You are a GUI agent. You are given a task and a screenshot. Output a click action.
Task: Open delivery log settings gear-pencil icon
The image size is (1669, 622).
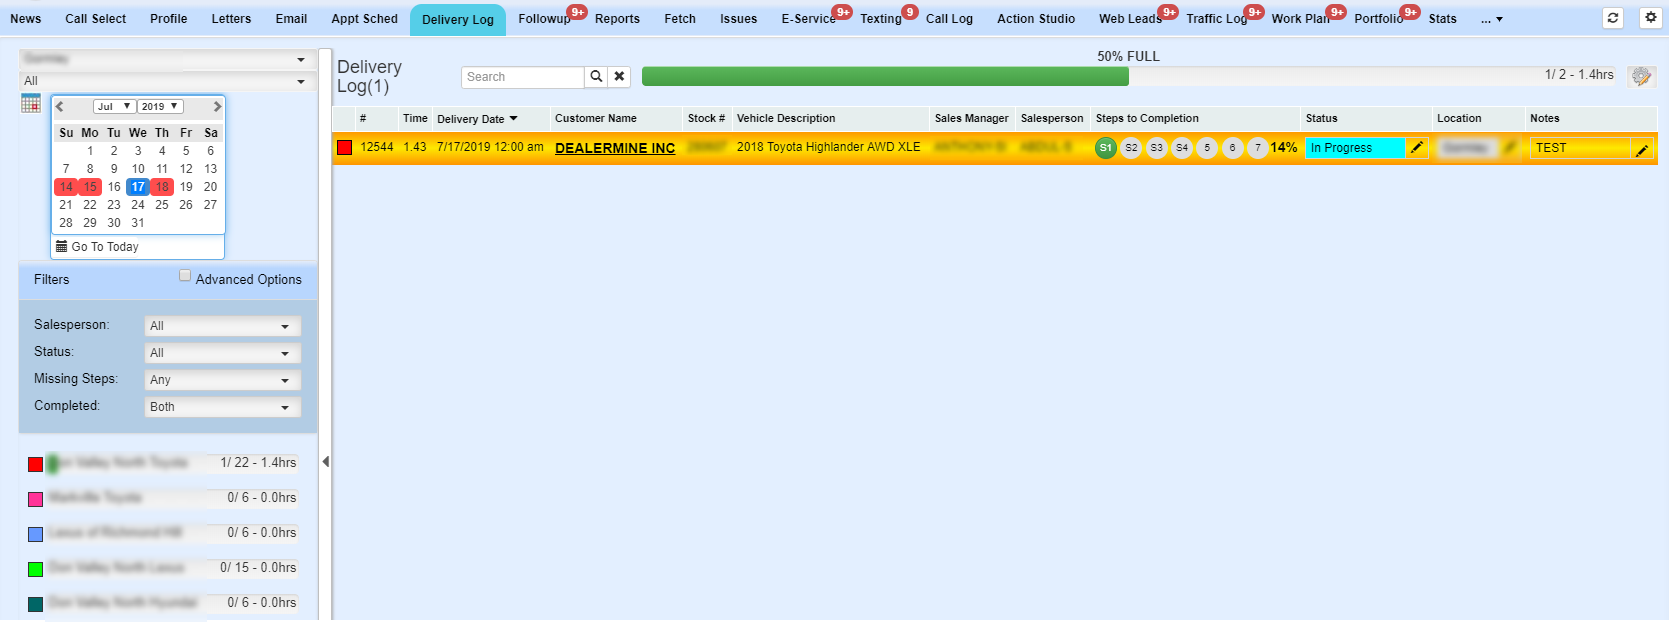1640,77
